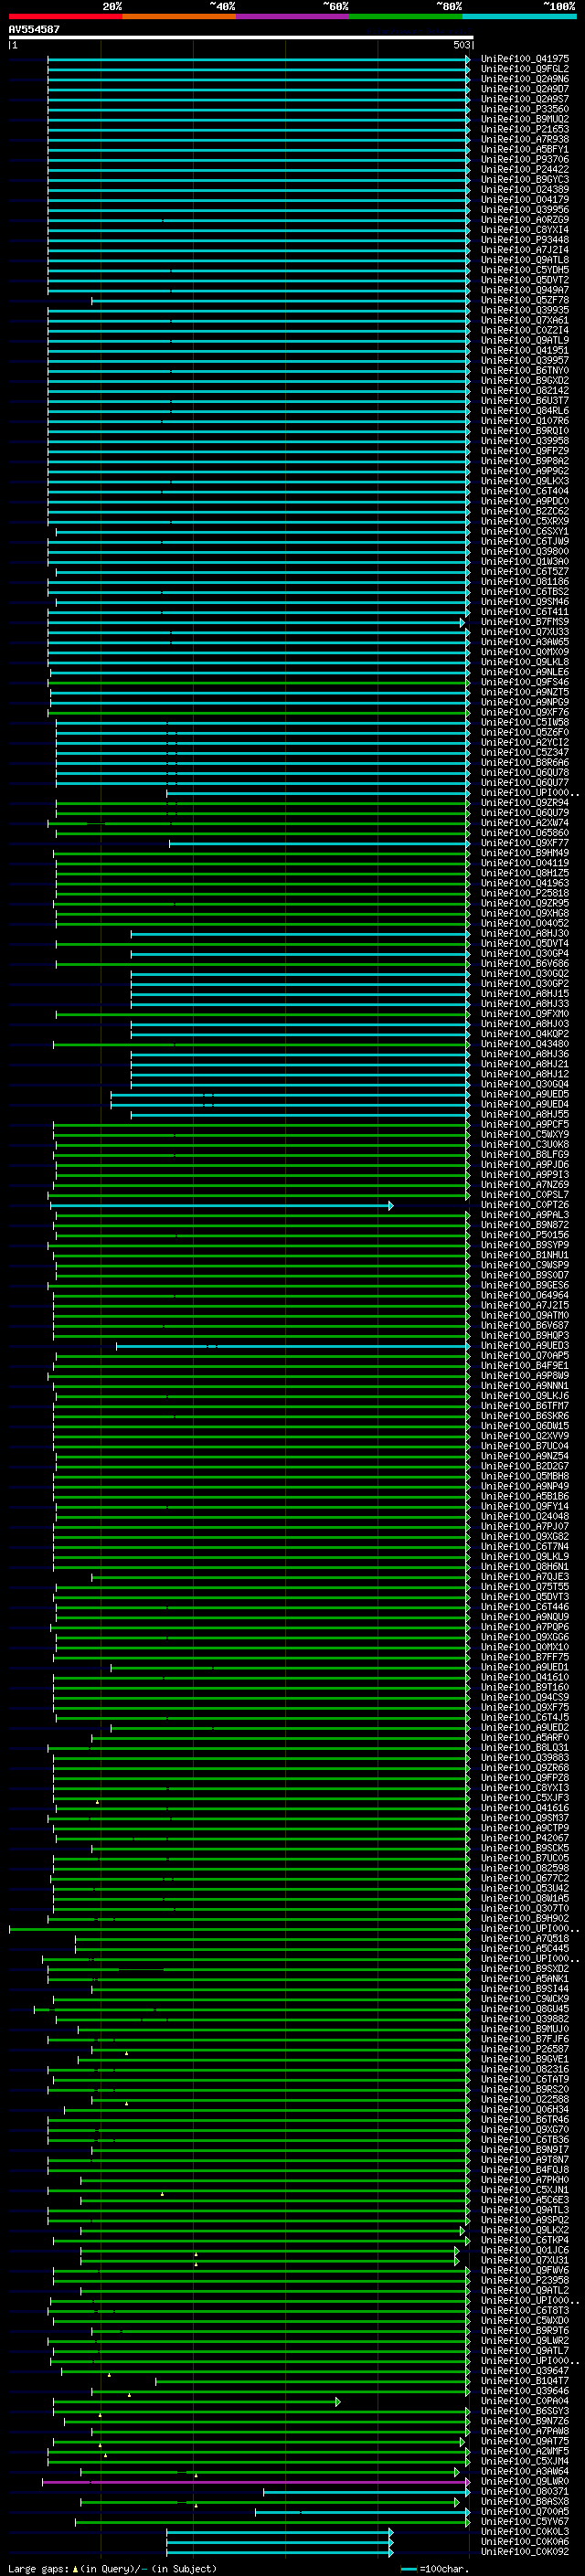
Task: Select the UniRef100_B6SGY3 label
Action: tap(525, 2410)
